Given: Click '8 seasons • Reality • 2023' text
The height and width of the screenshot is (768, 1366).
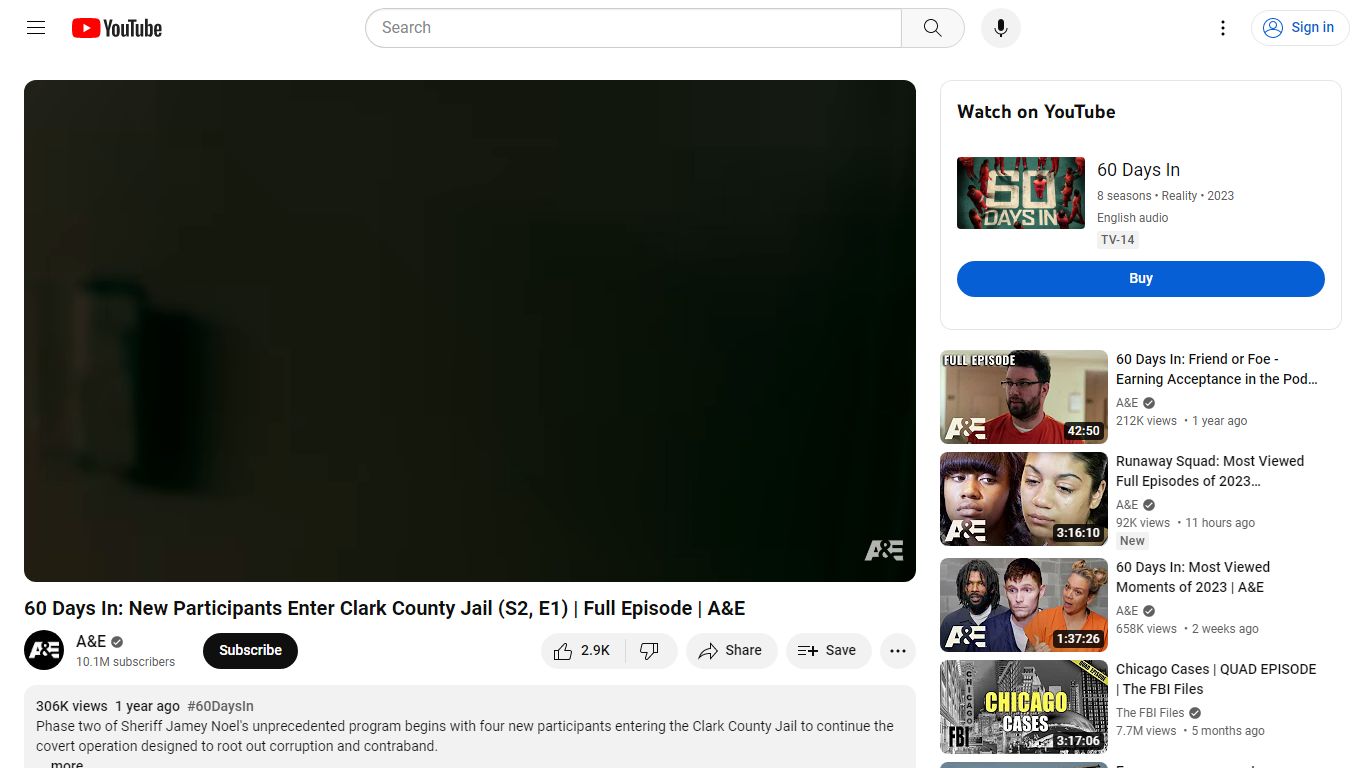Looking at the screenshot, I should click(1165, 196).
